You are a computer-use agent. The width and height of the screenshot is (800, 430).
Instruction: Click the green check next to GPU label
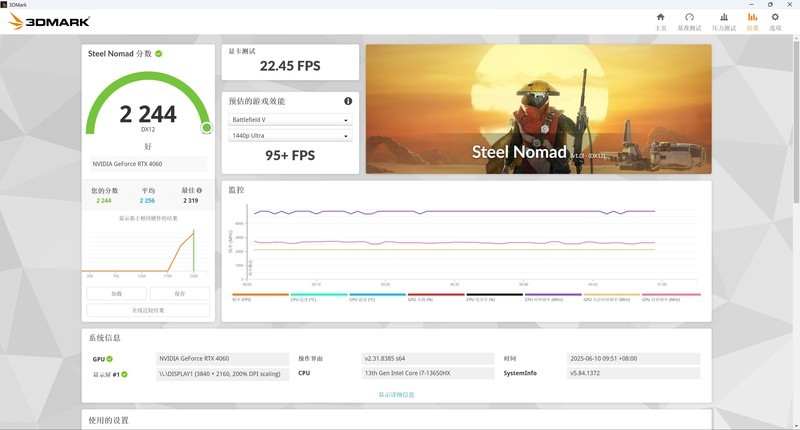pyautogui.click(x=110, y=359)
